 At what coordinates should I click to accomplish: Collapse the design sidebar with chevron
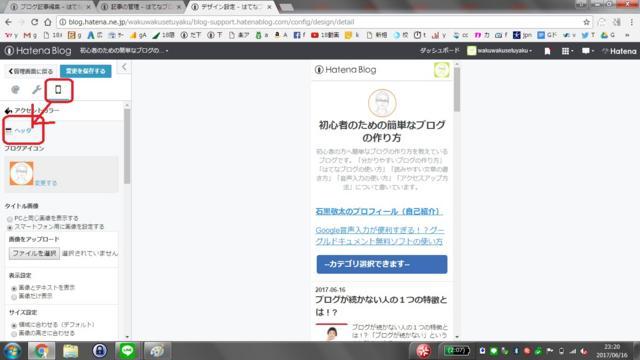tap(124, 67)
